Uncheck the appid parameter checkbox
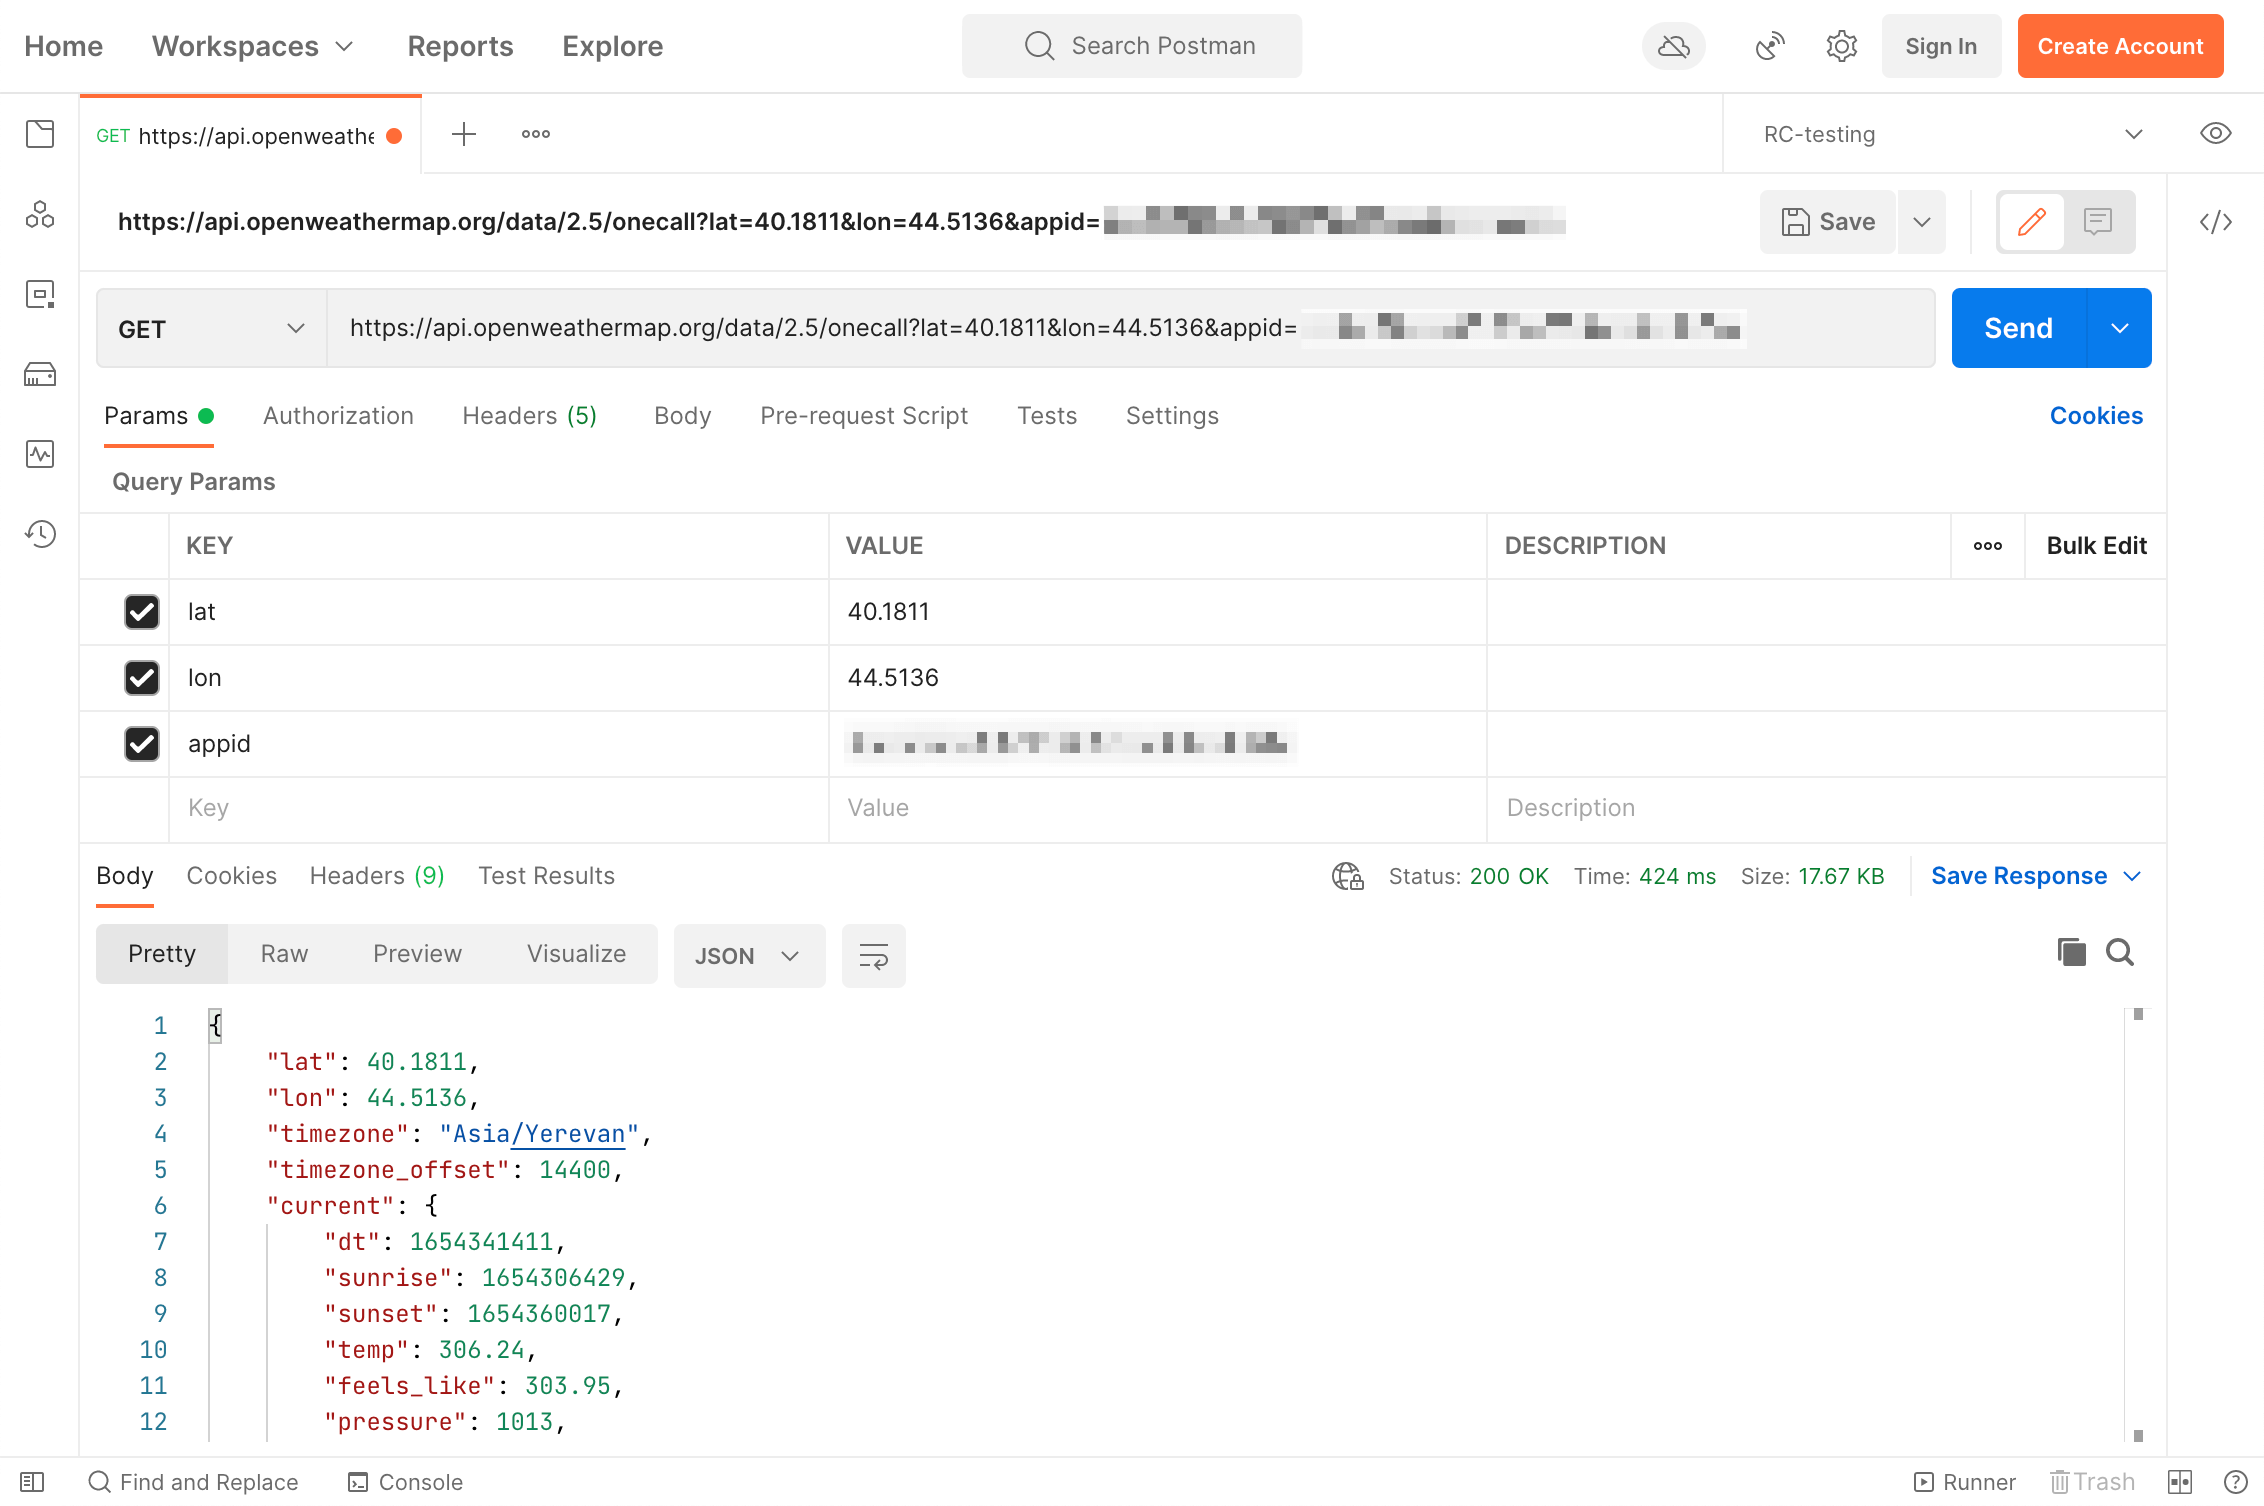The width and height of the screenshot is (2264, 1506). 142,744
